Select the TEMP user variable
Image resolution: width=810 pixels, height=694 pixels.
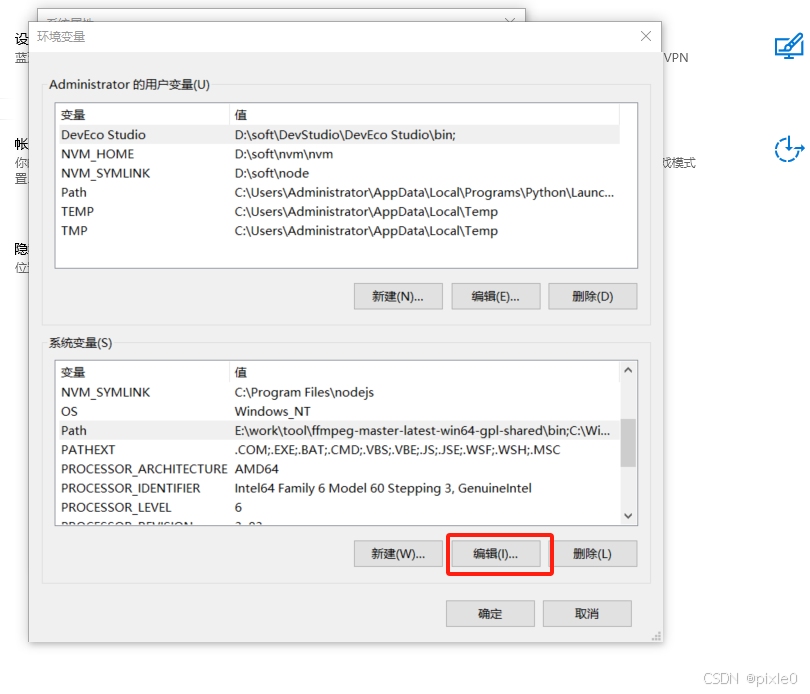[x=339, y=211]
